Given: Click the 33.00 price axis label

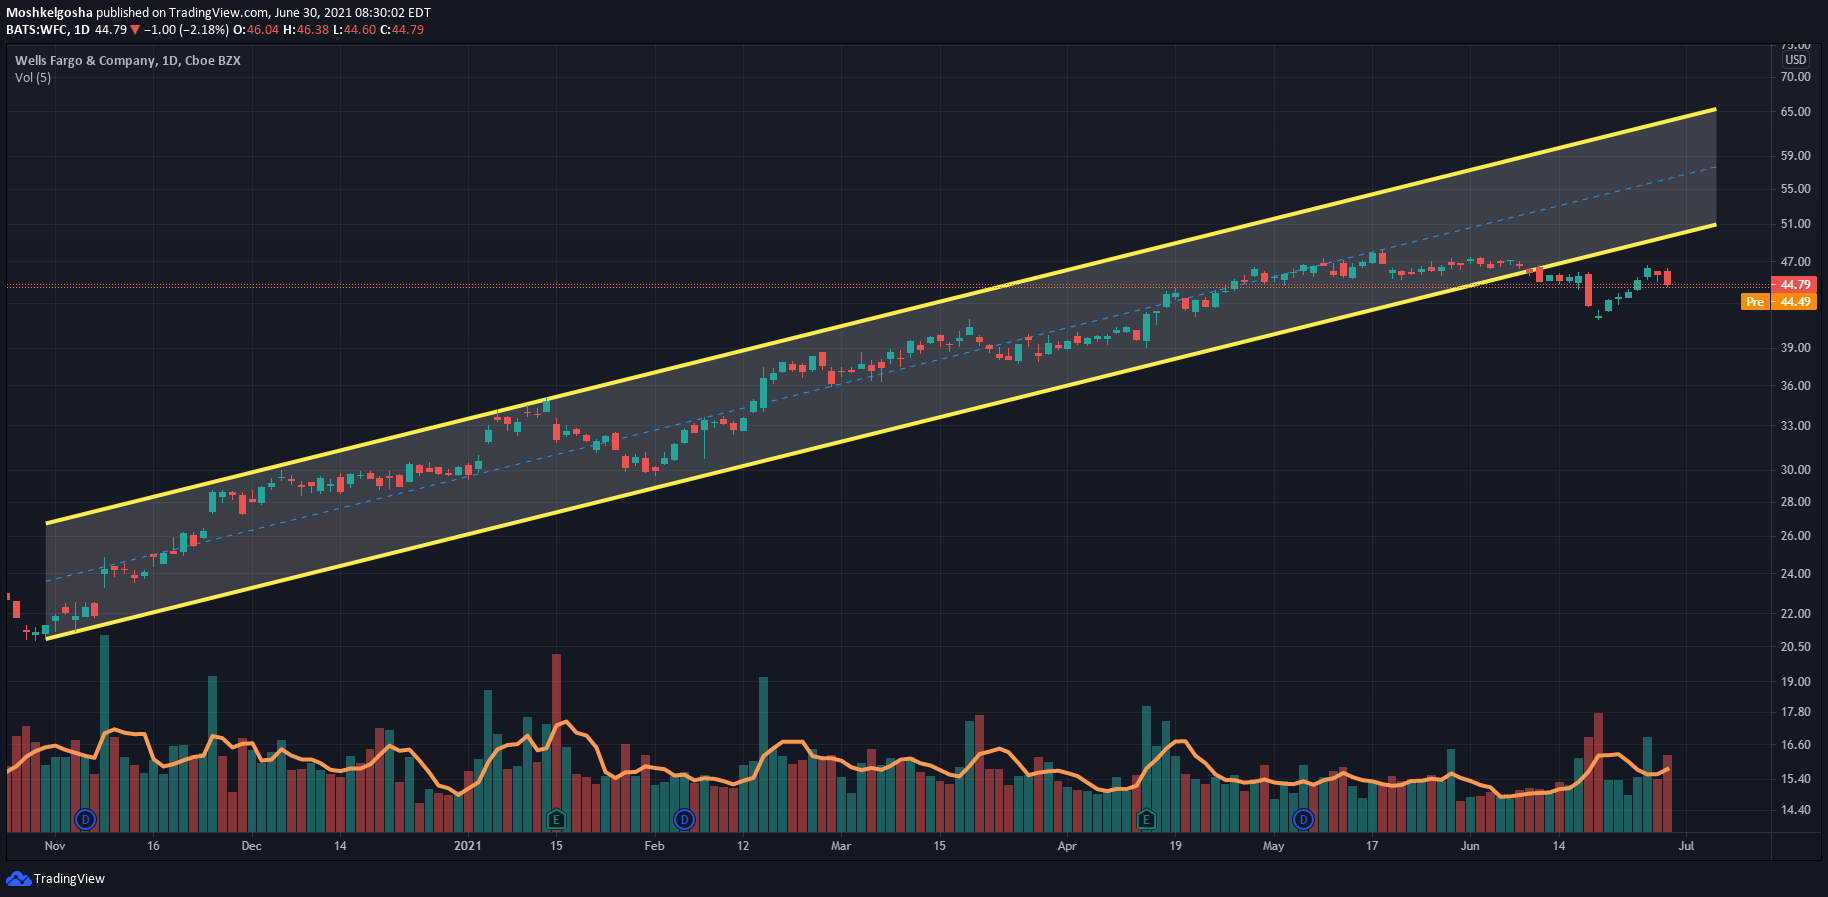Looking at the screenshot, I should (x=1796, y=426).
